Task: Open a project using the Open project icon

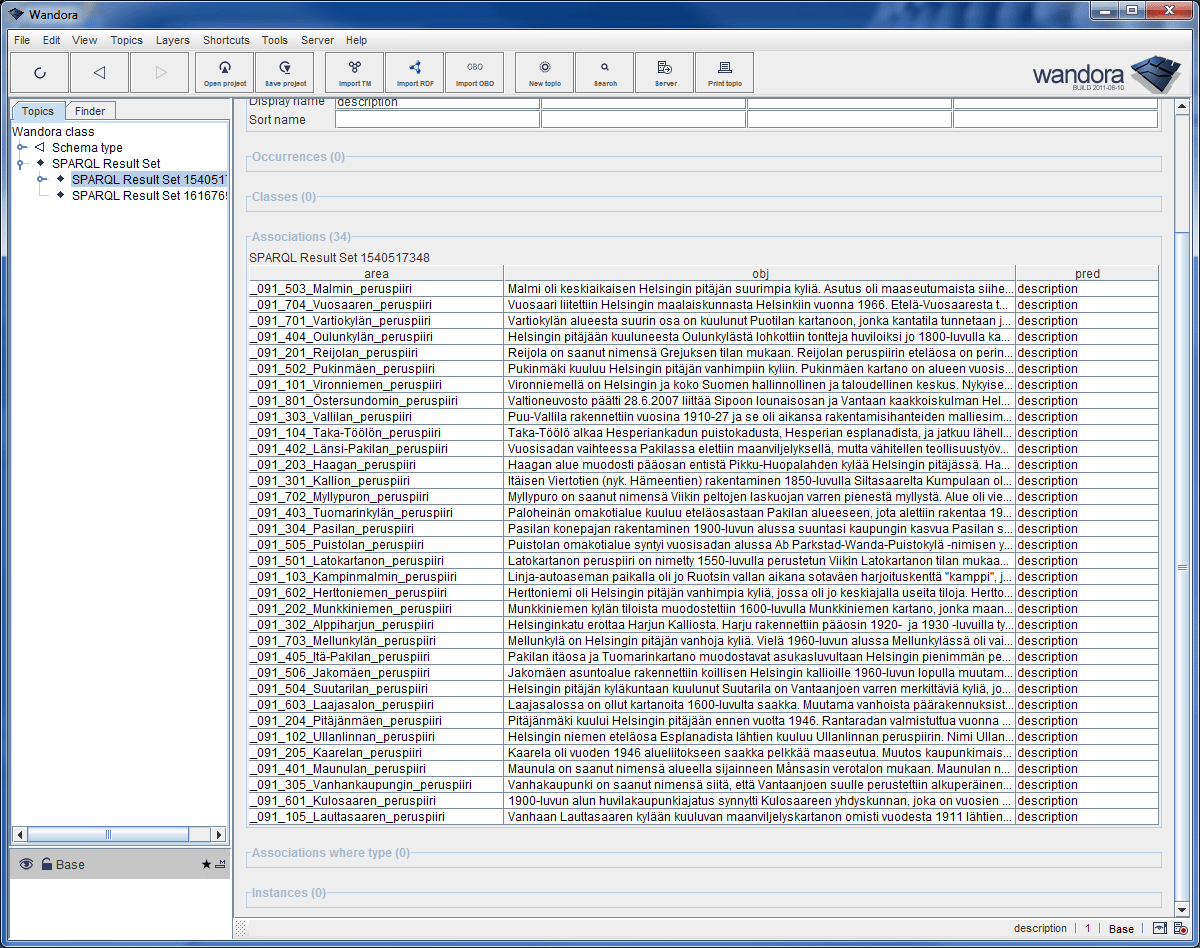Action: (x=224, y=72)
